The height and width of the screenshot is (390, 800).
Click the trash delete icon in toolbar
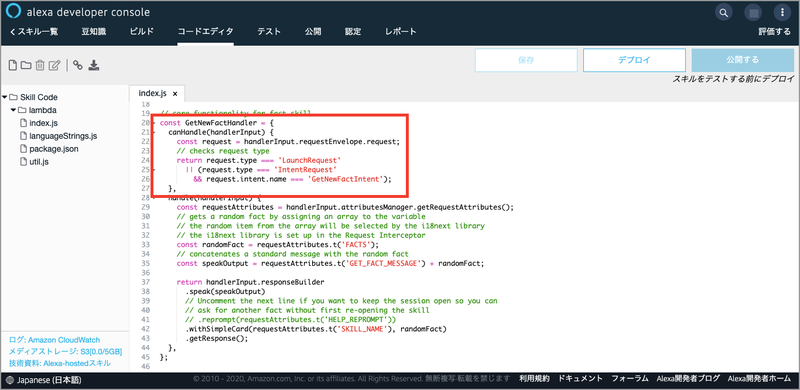pos(40,65)
